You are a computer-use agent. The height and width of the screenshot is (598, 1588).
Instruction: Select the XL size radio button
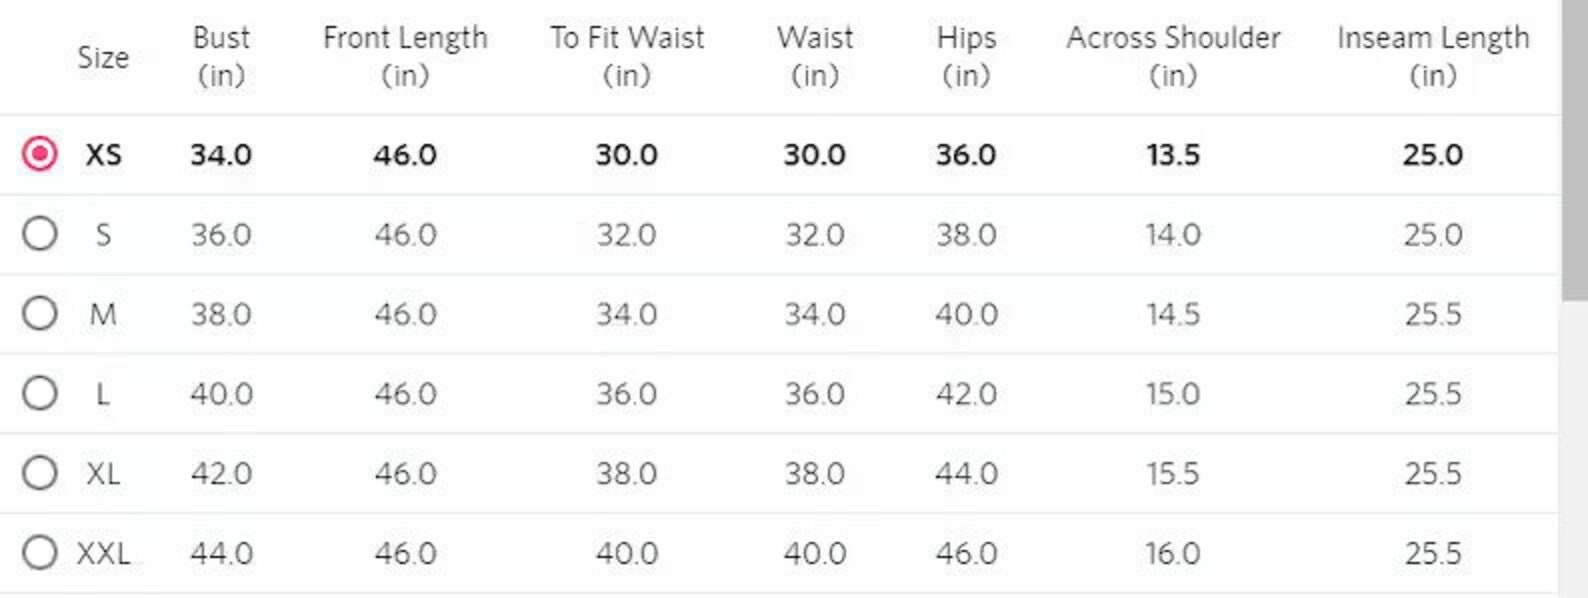pos(39,472)
